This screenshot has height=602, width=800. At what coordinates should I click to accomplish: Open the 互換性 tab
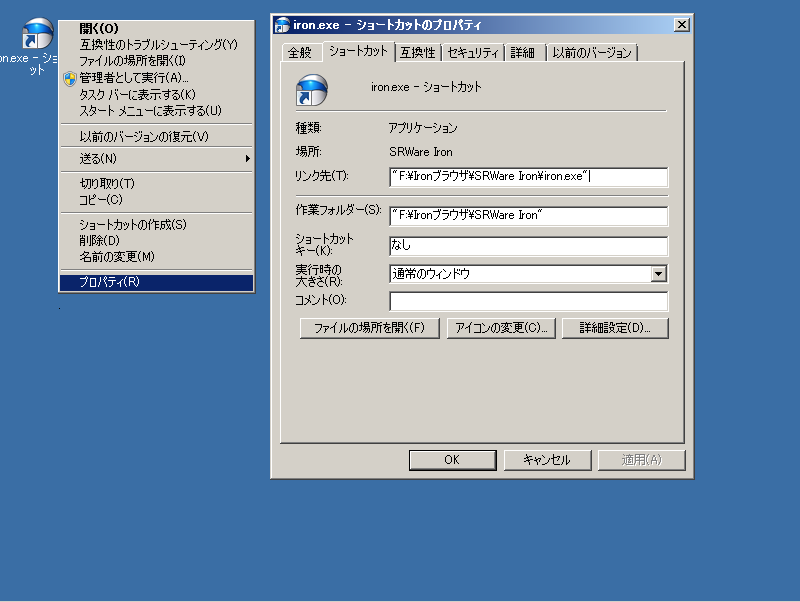click(417, 53)
